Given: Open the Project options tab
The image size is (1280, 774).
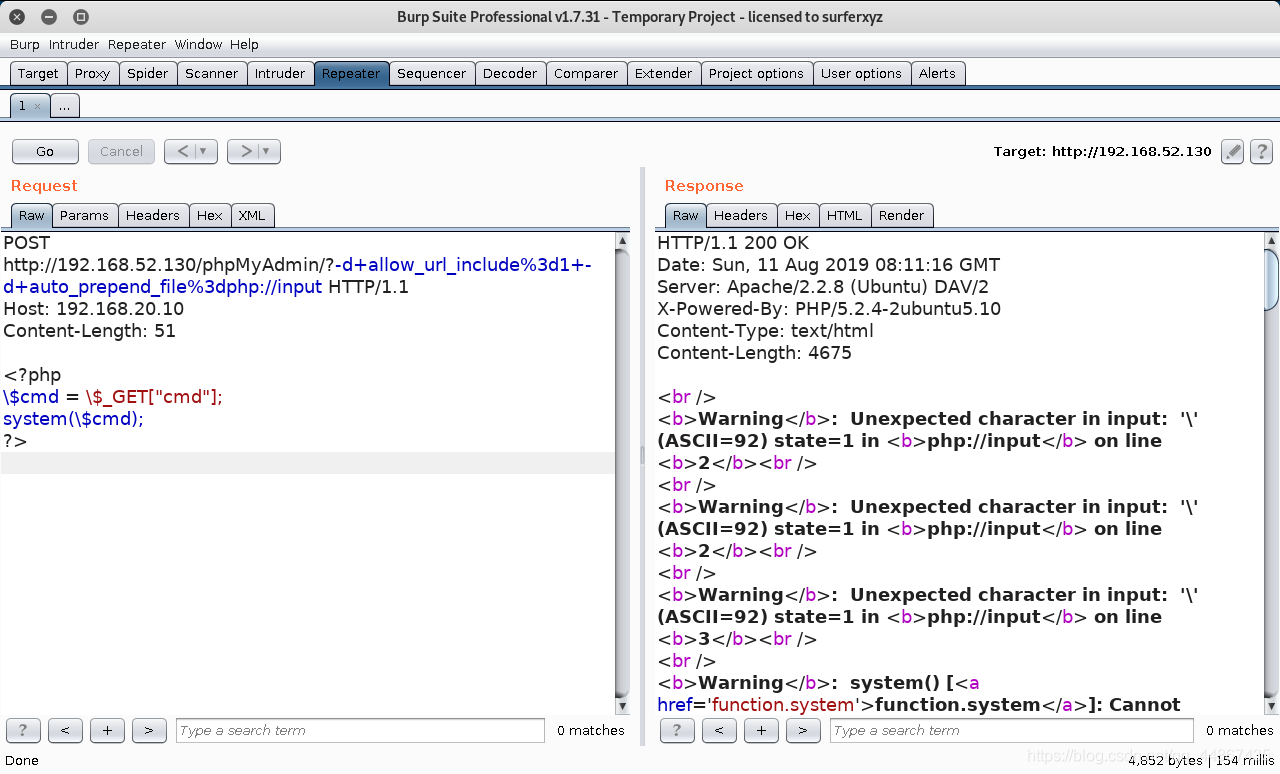Looking at the screenshot, I should point(756,74).
